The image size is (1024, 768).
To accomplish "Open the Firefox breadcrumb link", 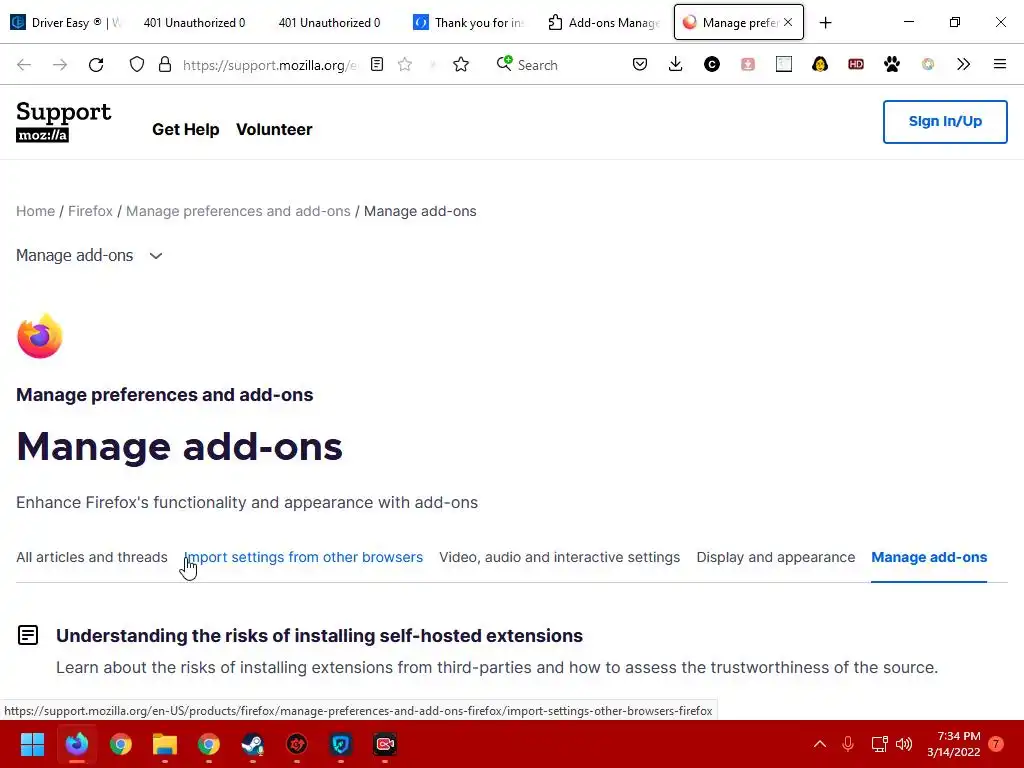I will point(90,211).
